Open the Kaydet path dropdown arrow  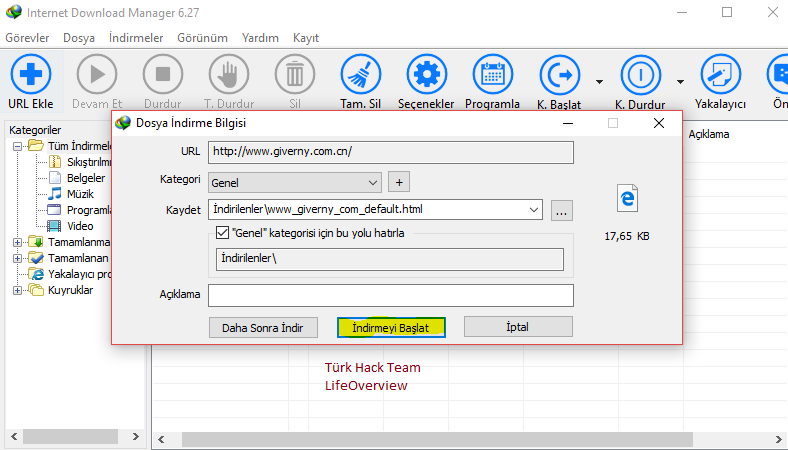click(534, 210)
